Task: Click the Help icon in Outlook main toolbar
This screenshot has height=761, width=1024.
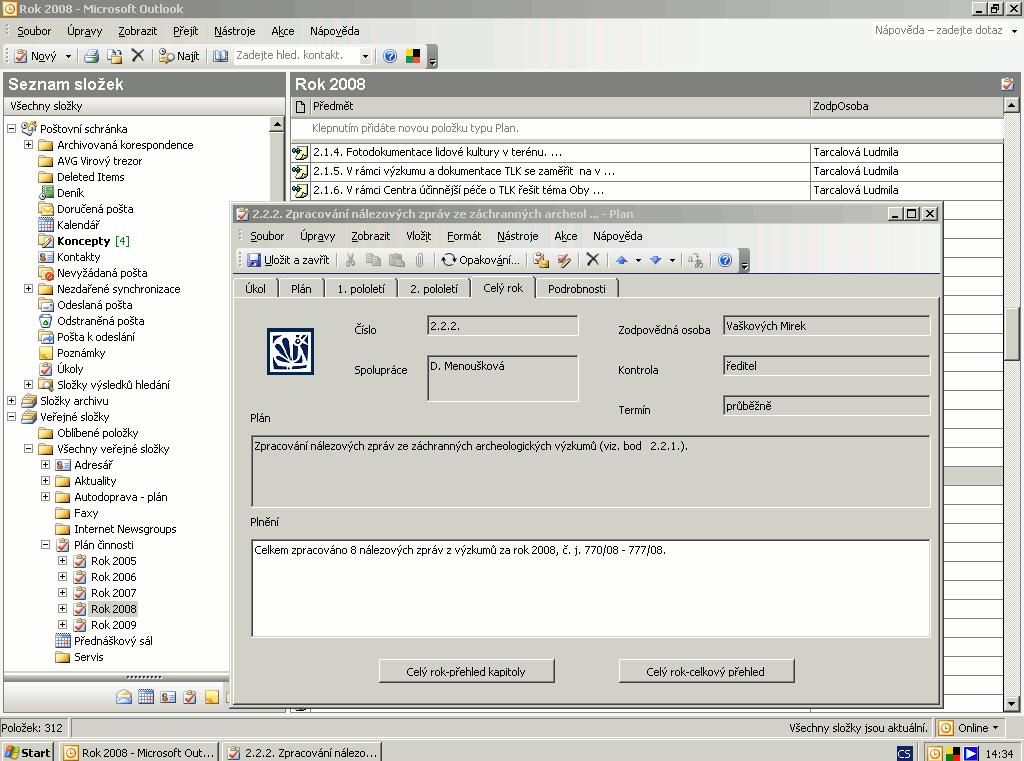Action: 390,56
